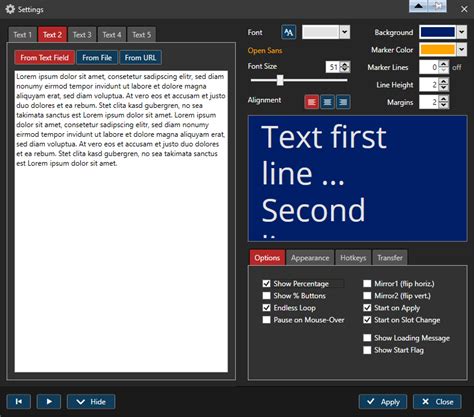Select the Options tab
This screenshot has width=474, height=417.
[x=267, y=258]
